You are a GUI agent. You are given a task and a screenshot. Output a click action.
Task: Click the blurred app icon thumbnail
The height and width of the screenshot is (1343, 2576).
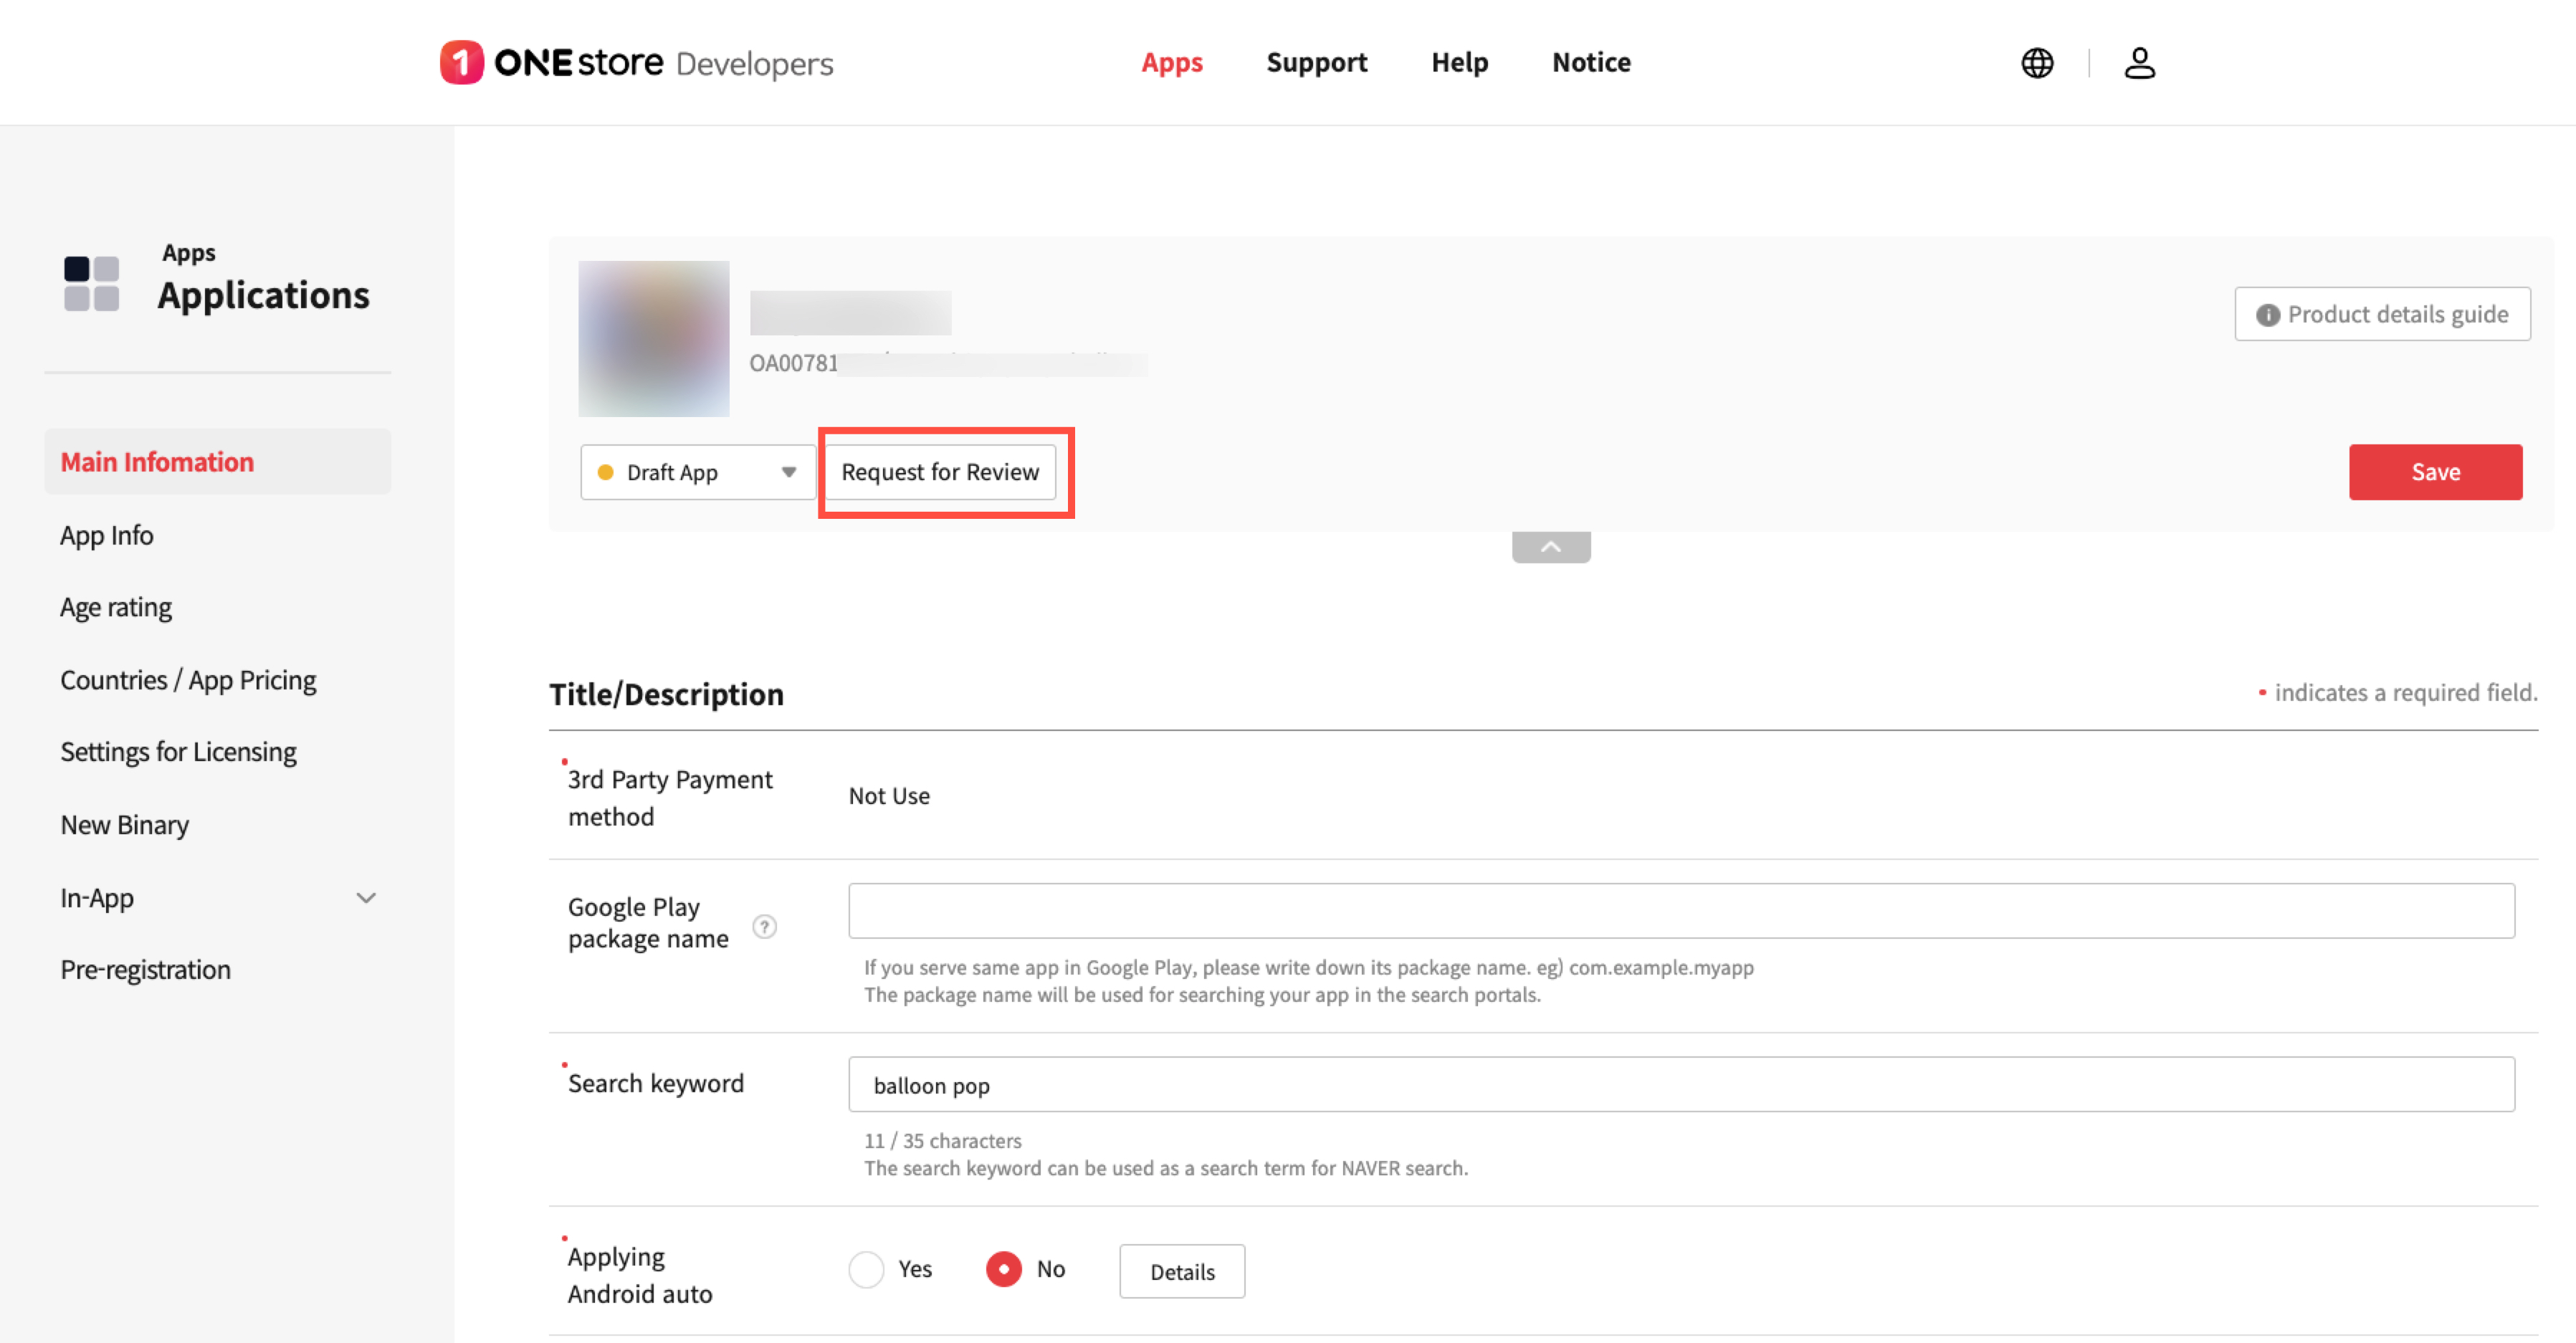(653, 338)
